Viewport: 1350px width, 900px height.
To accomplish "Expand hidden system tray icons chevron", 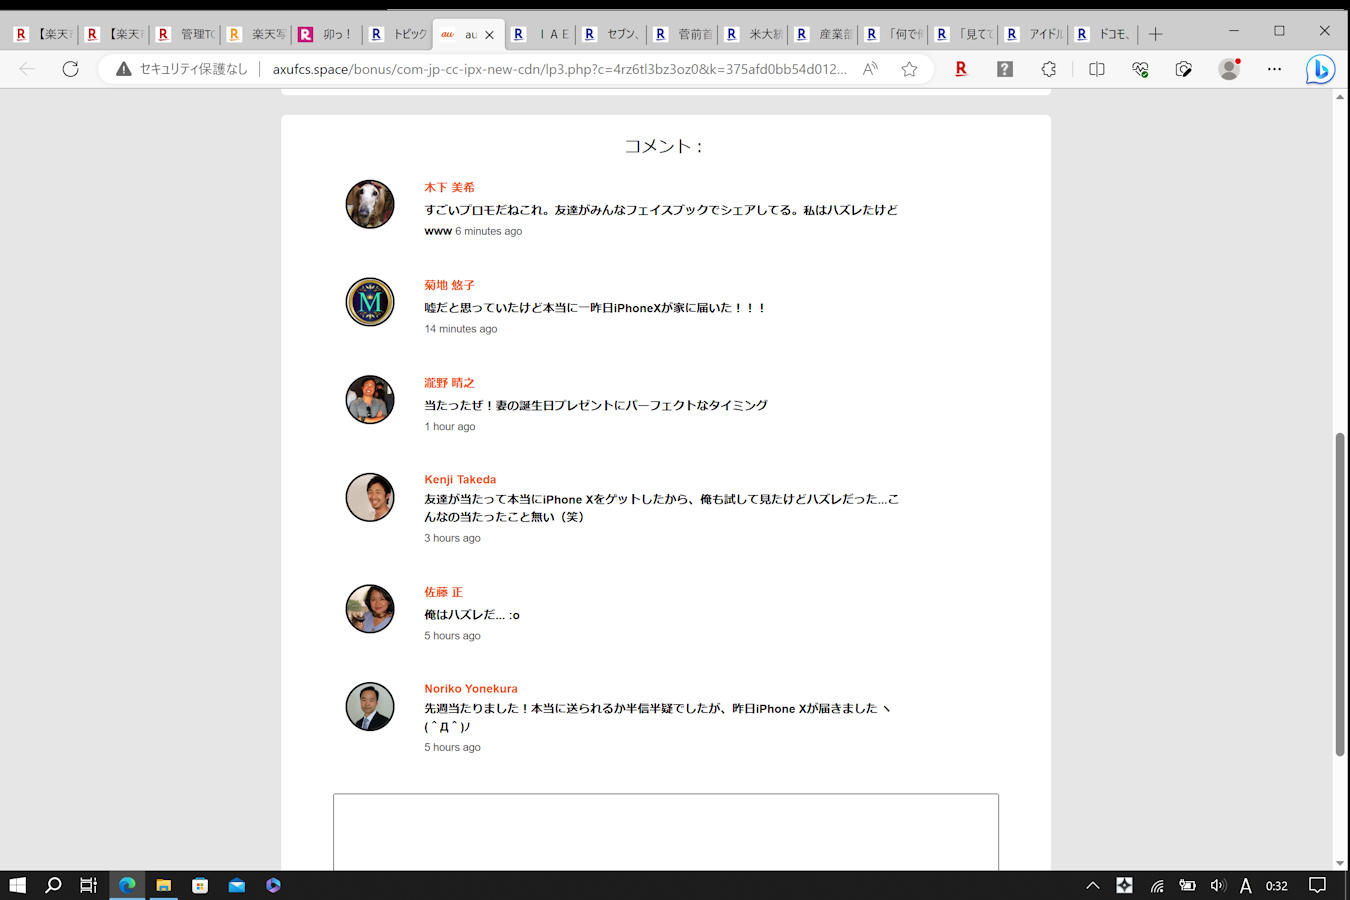I will tap(1092, 885).
